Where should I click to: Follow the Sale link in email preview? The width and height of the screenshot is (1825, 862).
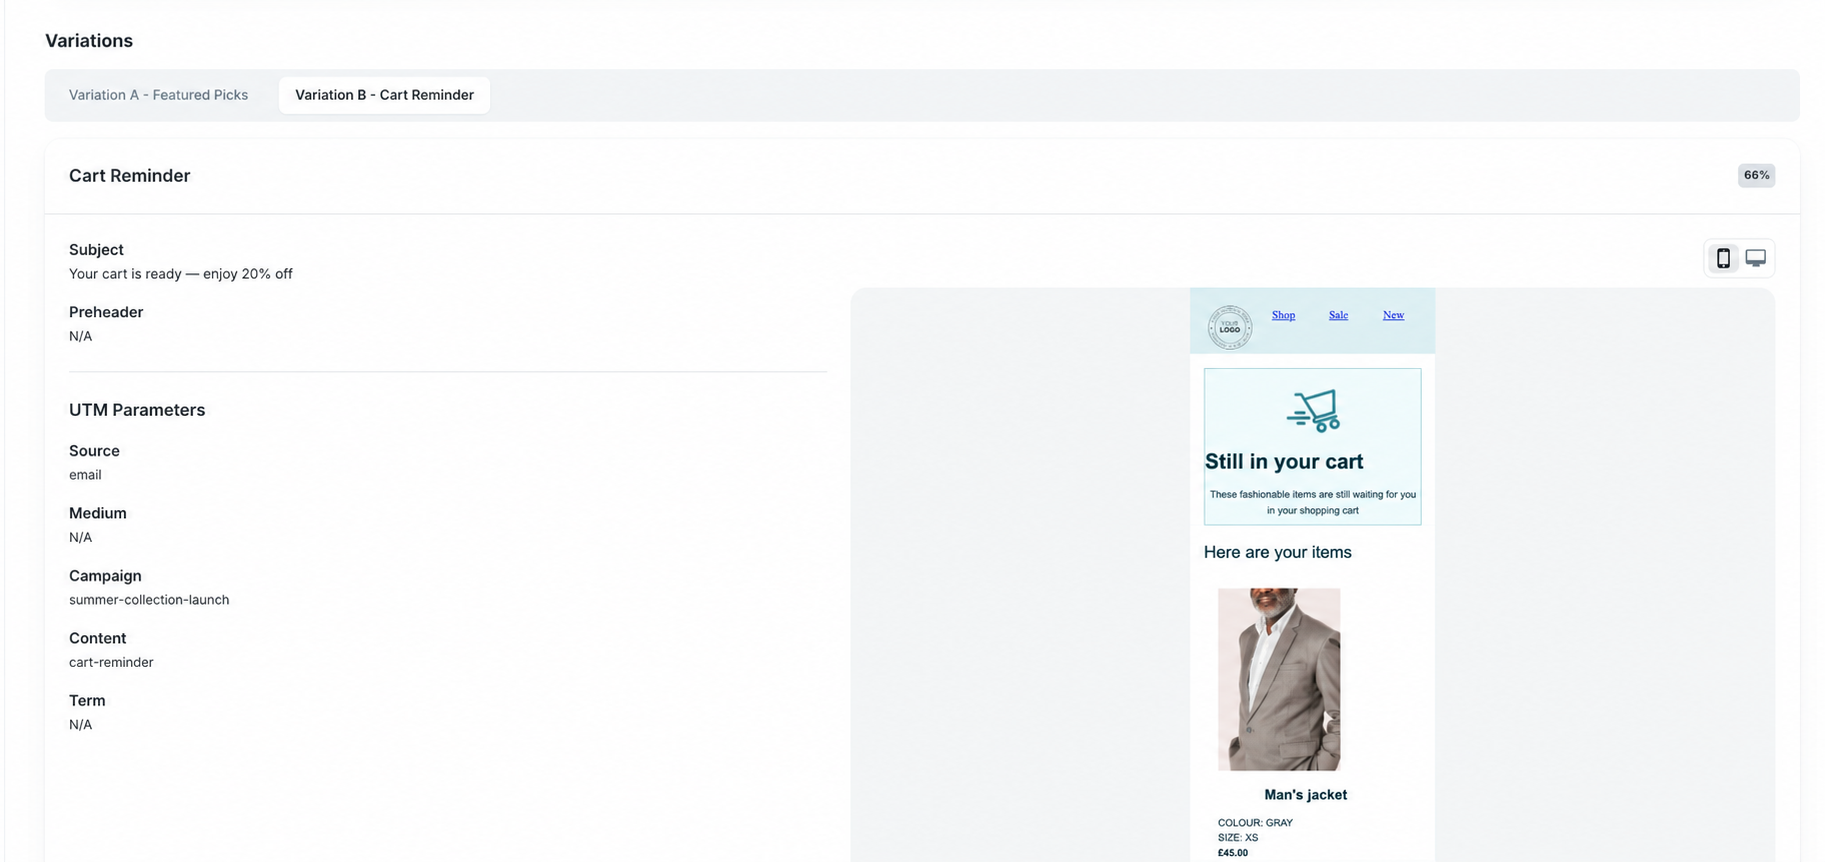[1338, 315]
